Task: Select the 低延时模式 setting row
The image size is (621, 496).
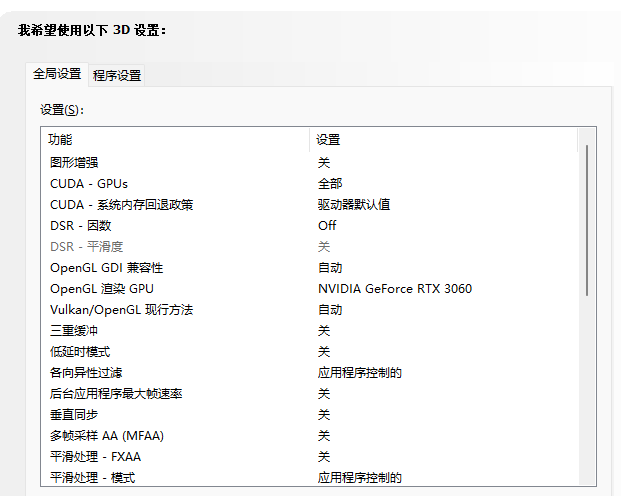Action: point(80,352)
